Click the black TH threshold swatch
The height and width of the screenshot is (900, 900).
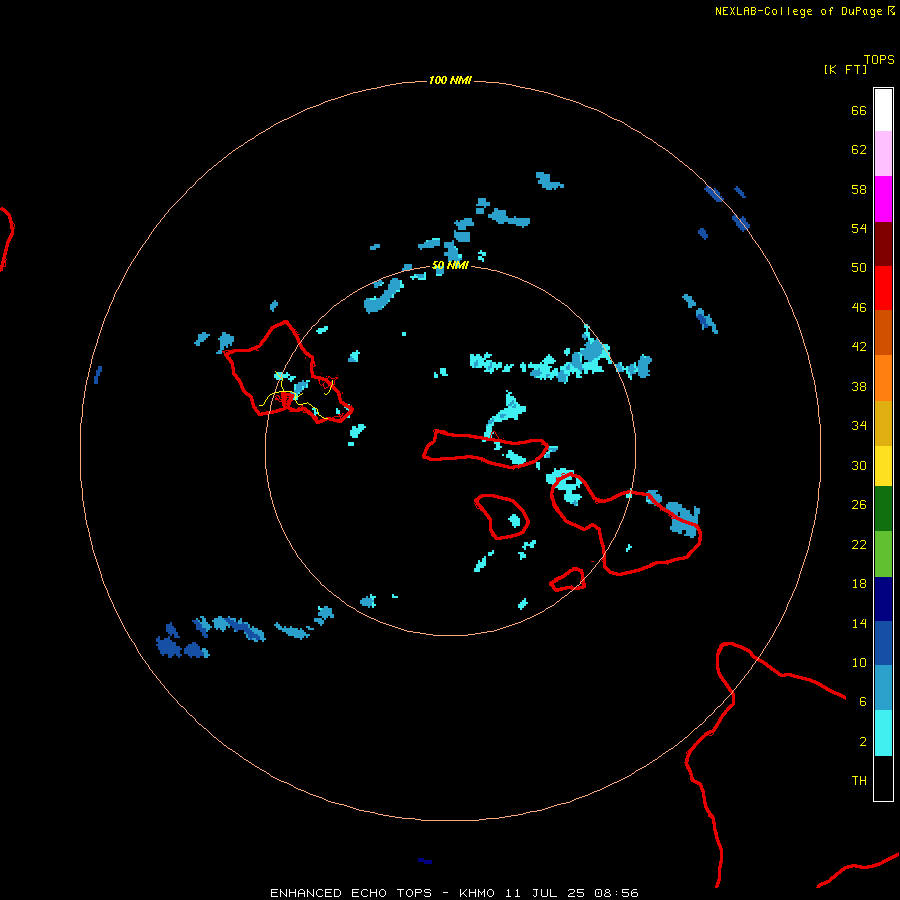[883, 778]
